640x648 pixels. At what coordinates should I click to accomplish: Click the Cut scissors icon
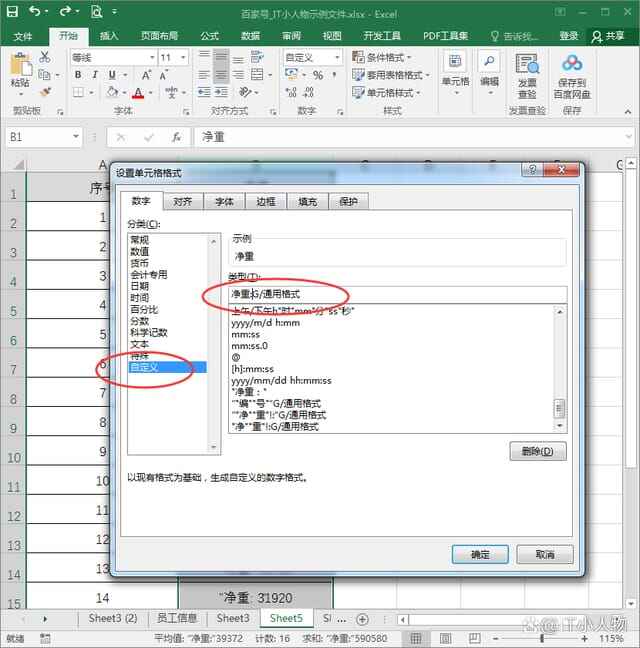coord(45,57)
